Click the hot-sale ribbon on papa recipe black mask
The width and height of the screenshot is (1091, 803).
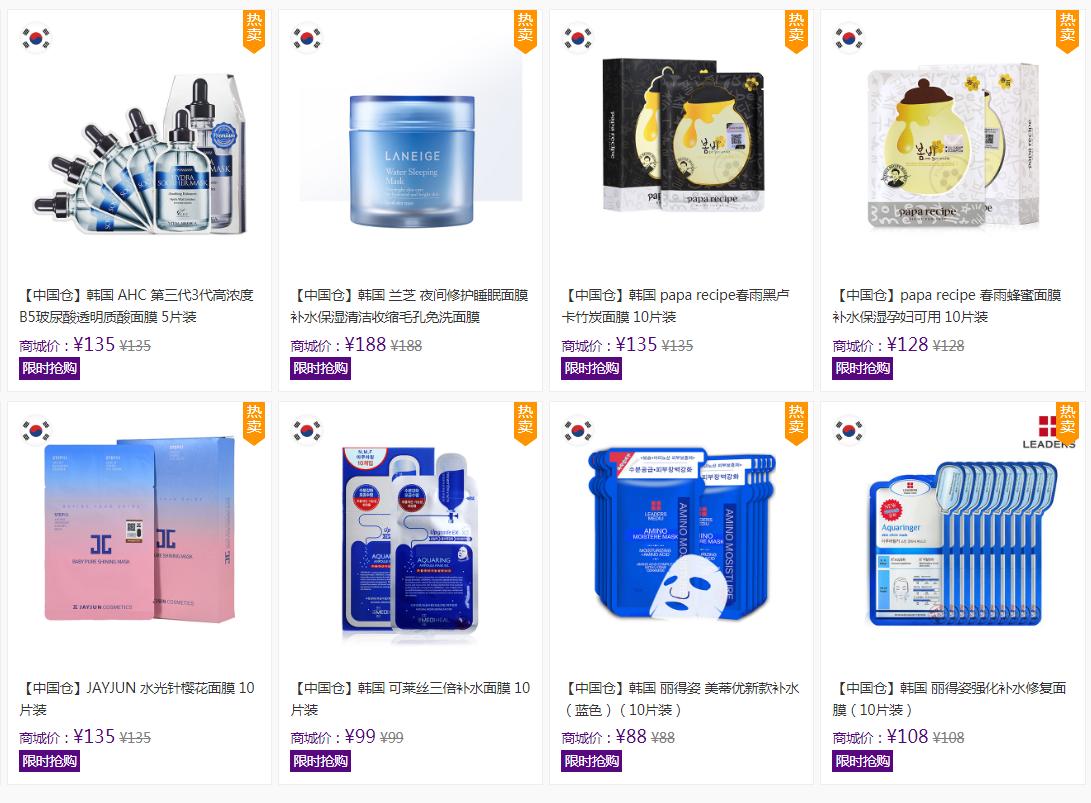796,31
